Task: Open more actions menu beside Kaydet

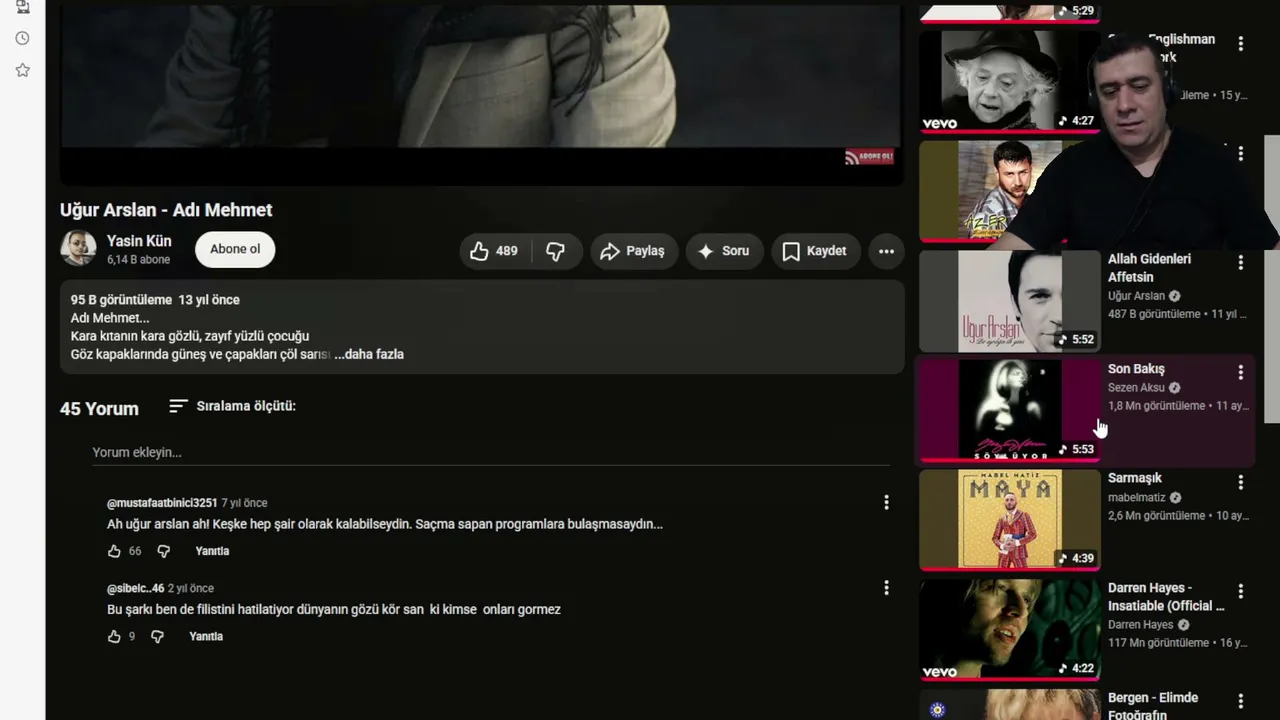Action: point(886,251)
